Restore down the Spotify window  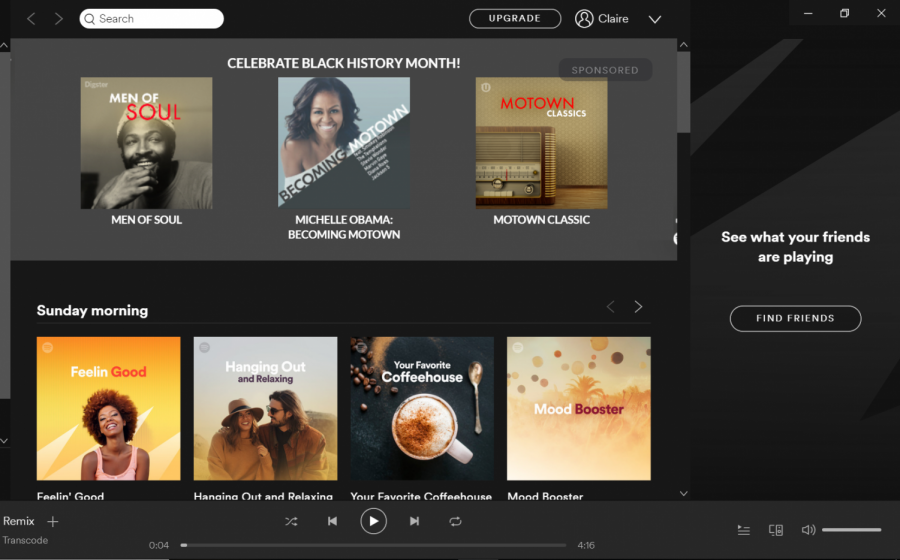844,13
